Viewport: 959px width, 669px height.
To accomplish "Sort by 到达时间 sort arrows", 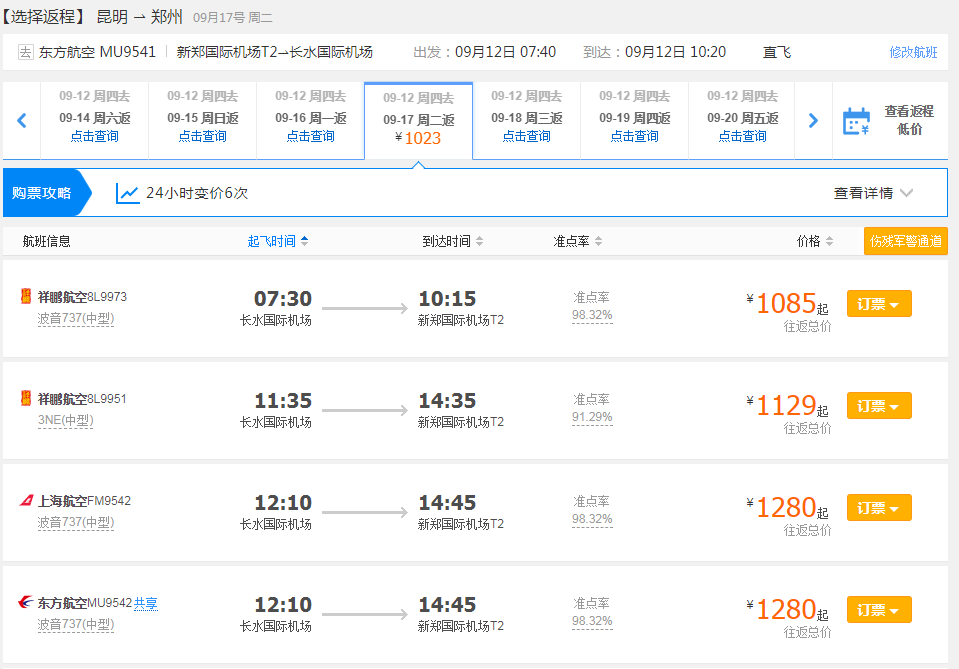I will (480, 241).
